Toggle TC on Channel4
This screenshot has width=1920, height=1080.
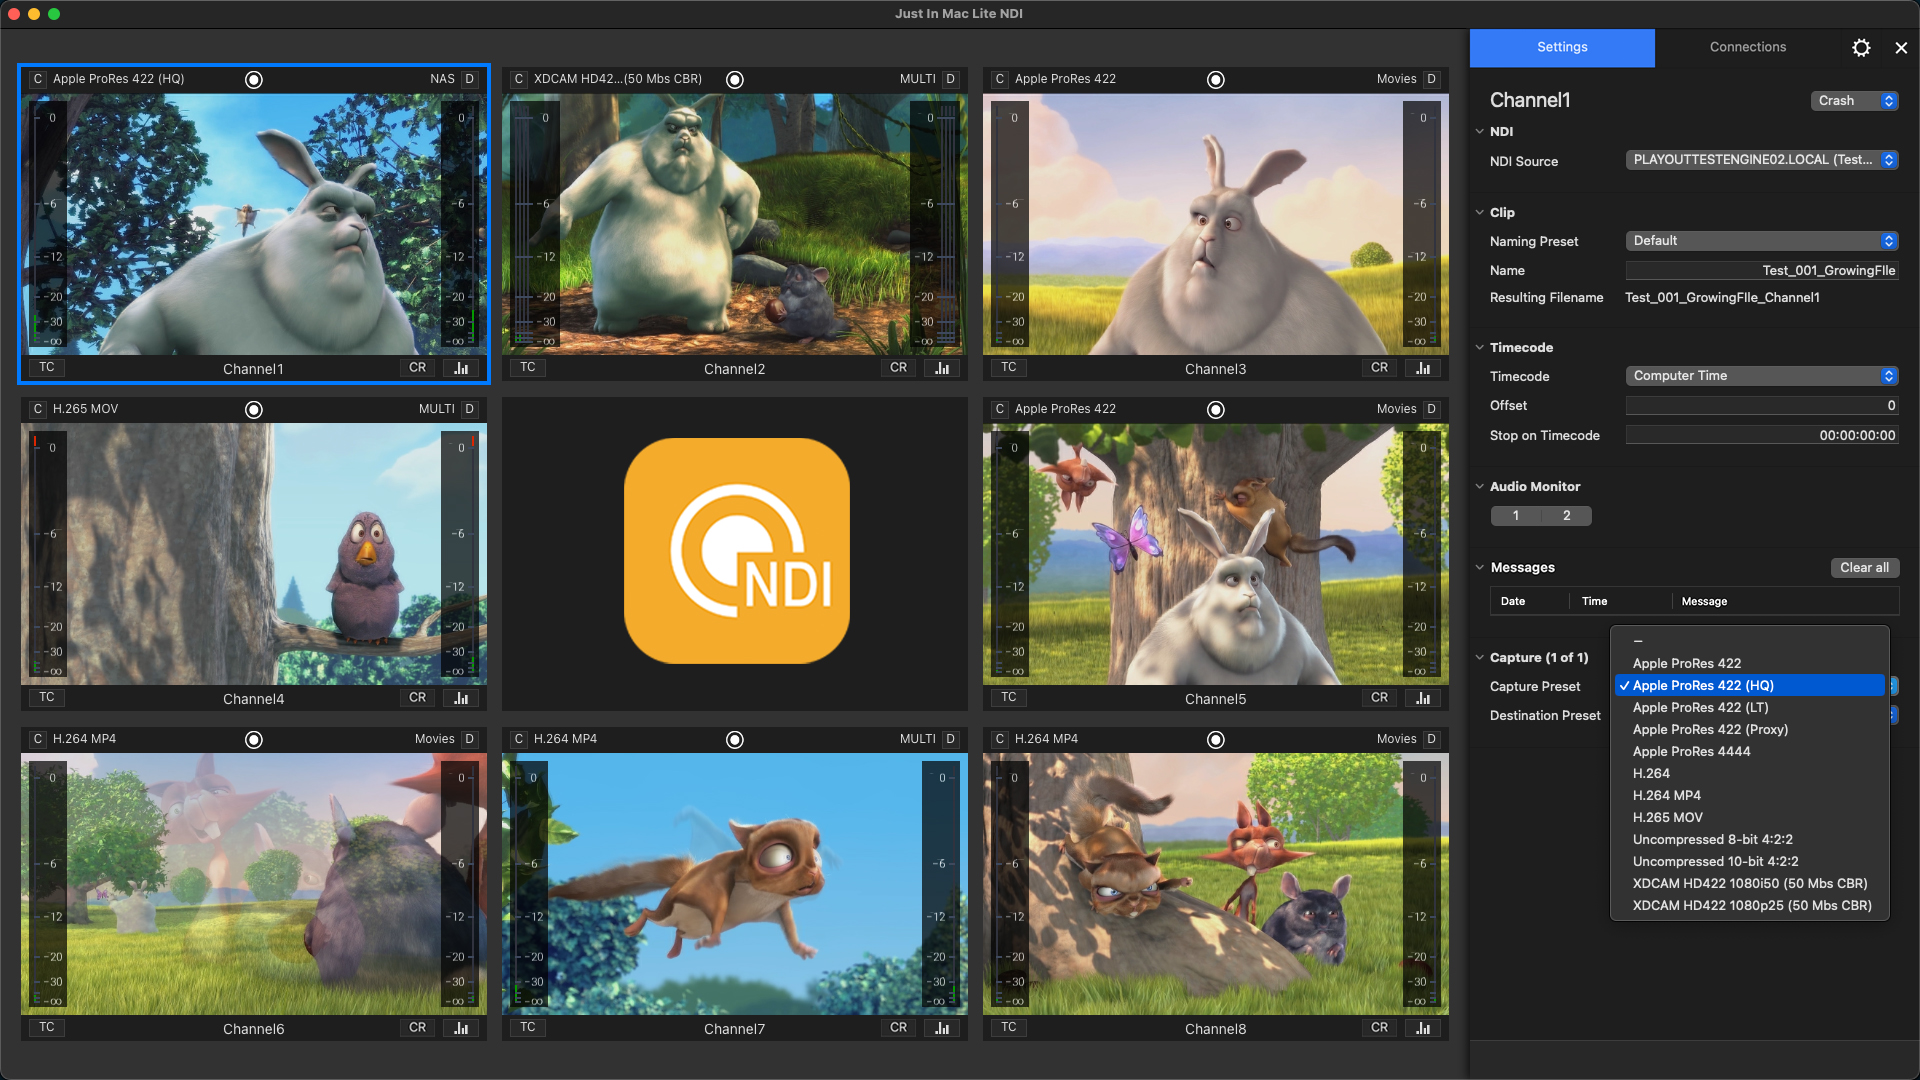pos(47,698)
